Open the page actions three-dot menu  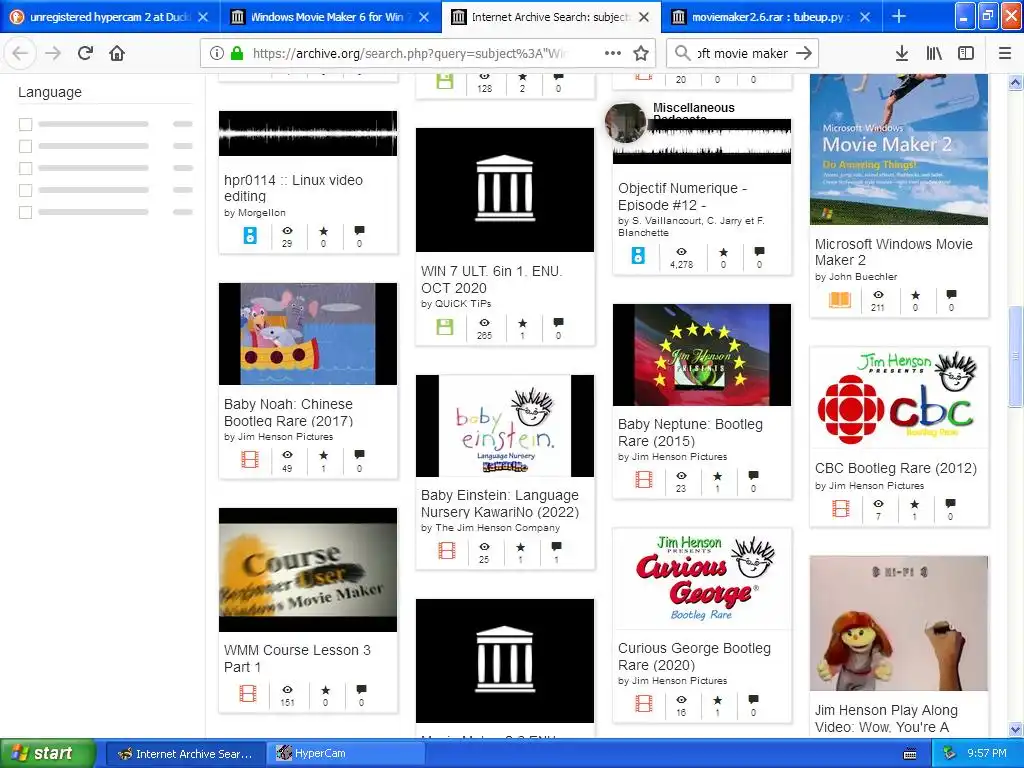coord(613,53)
